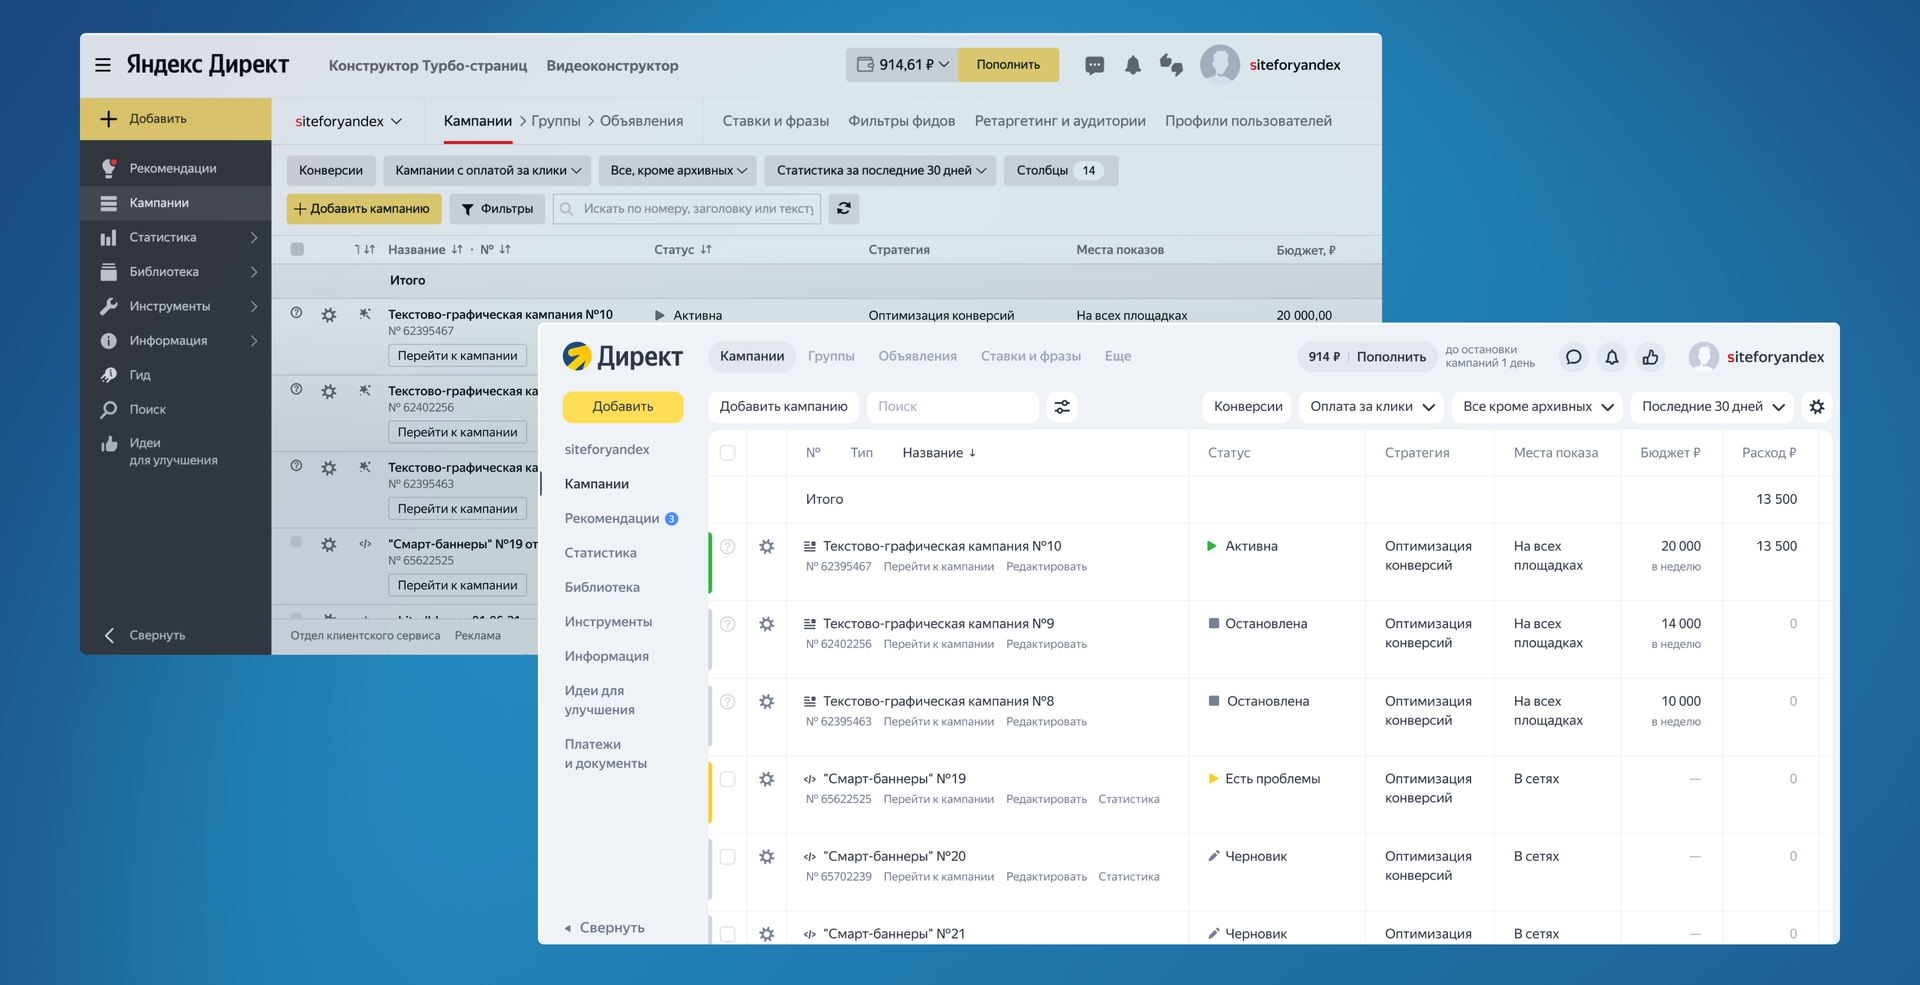The width and height of the screenshot is (1920, 985).
Task: Click user avatar in new Директ header
Action: click(x=1704, y=357)
